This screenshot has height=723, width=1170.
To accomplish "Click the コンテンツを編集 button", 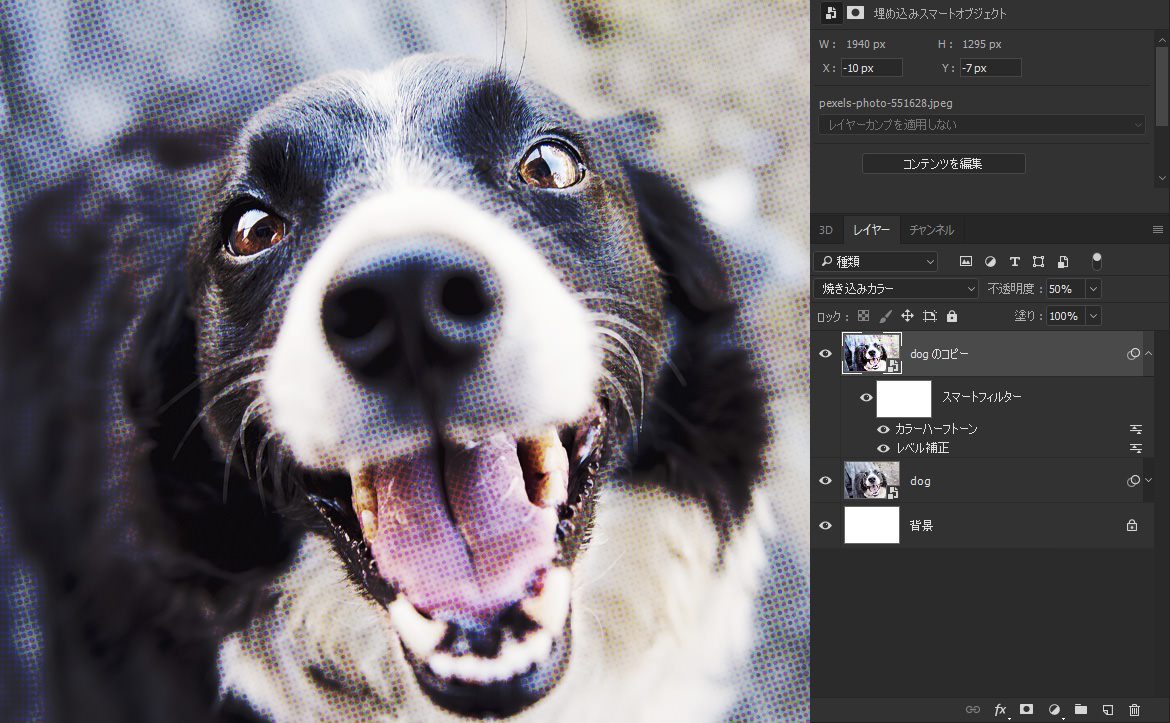I will [x=943, y=163].
